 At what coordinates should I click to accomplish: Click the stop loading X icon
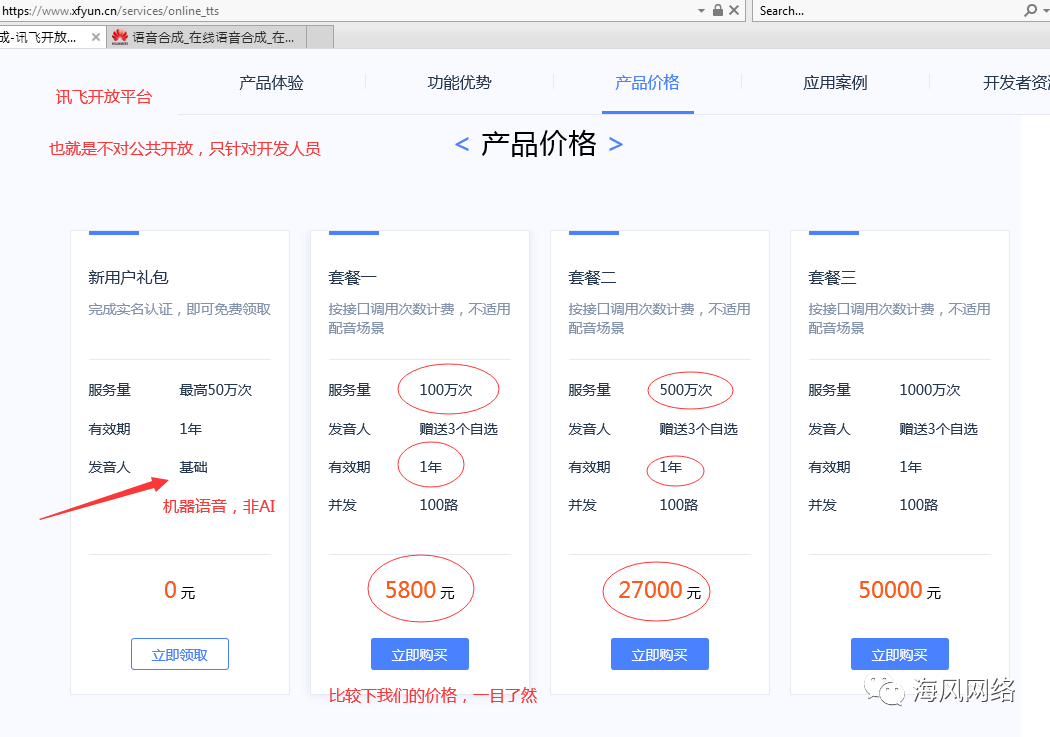734,10
